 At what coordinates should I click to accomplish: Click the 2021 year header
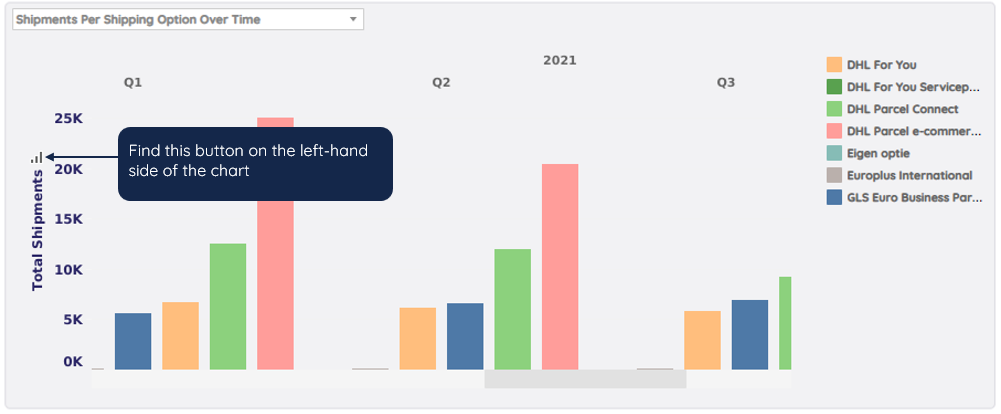click(559, 61)
